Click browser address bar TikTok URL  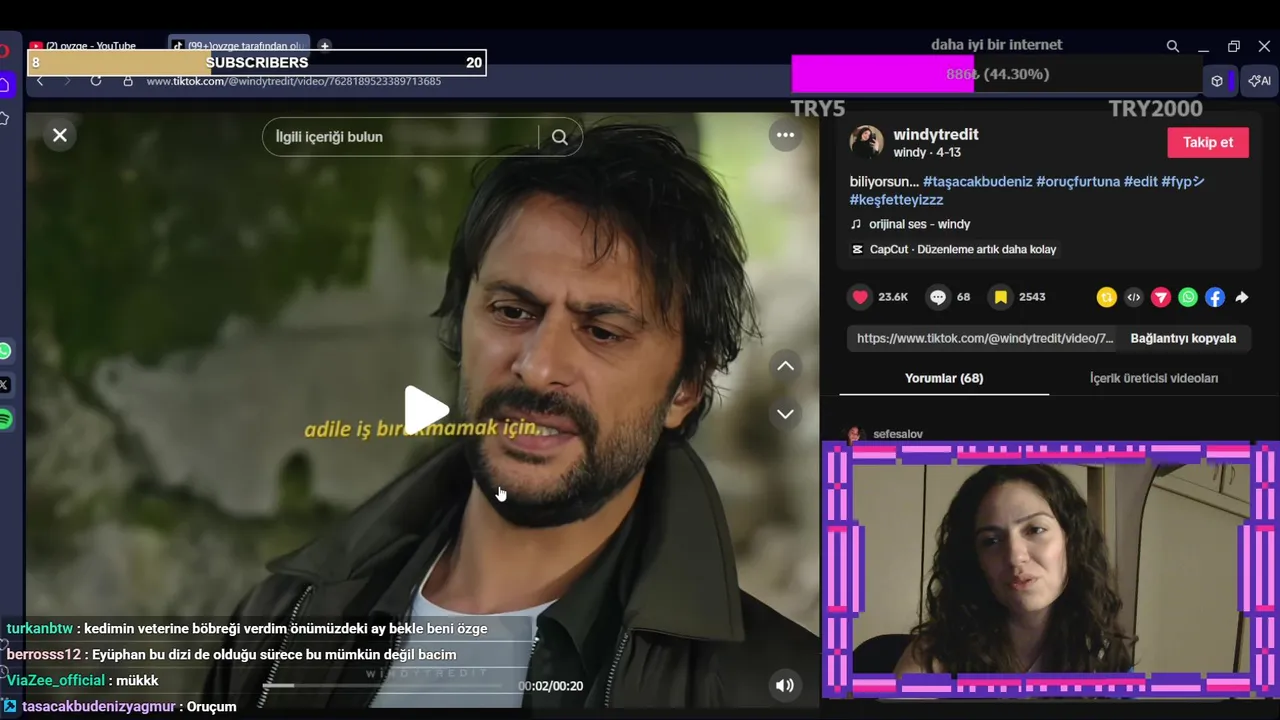coord(294,81)
